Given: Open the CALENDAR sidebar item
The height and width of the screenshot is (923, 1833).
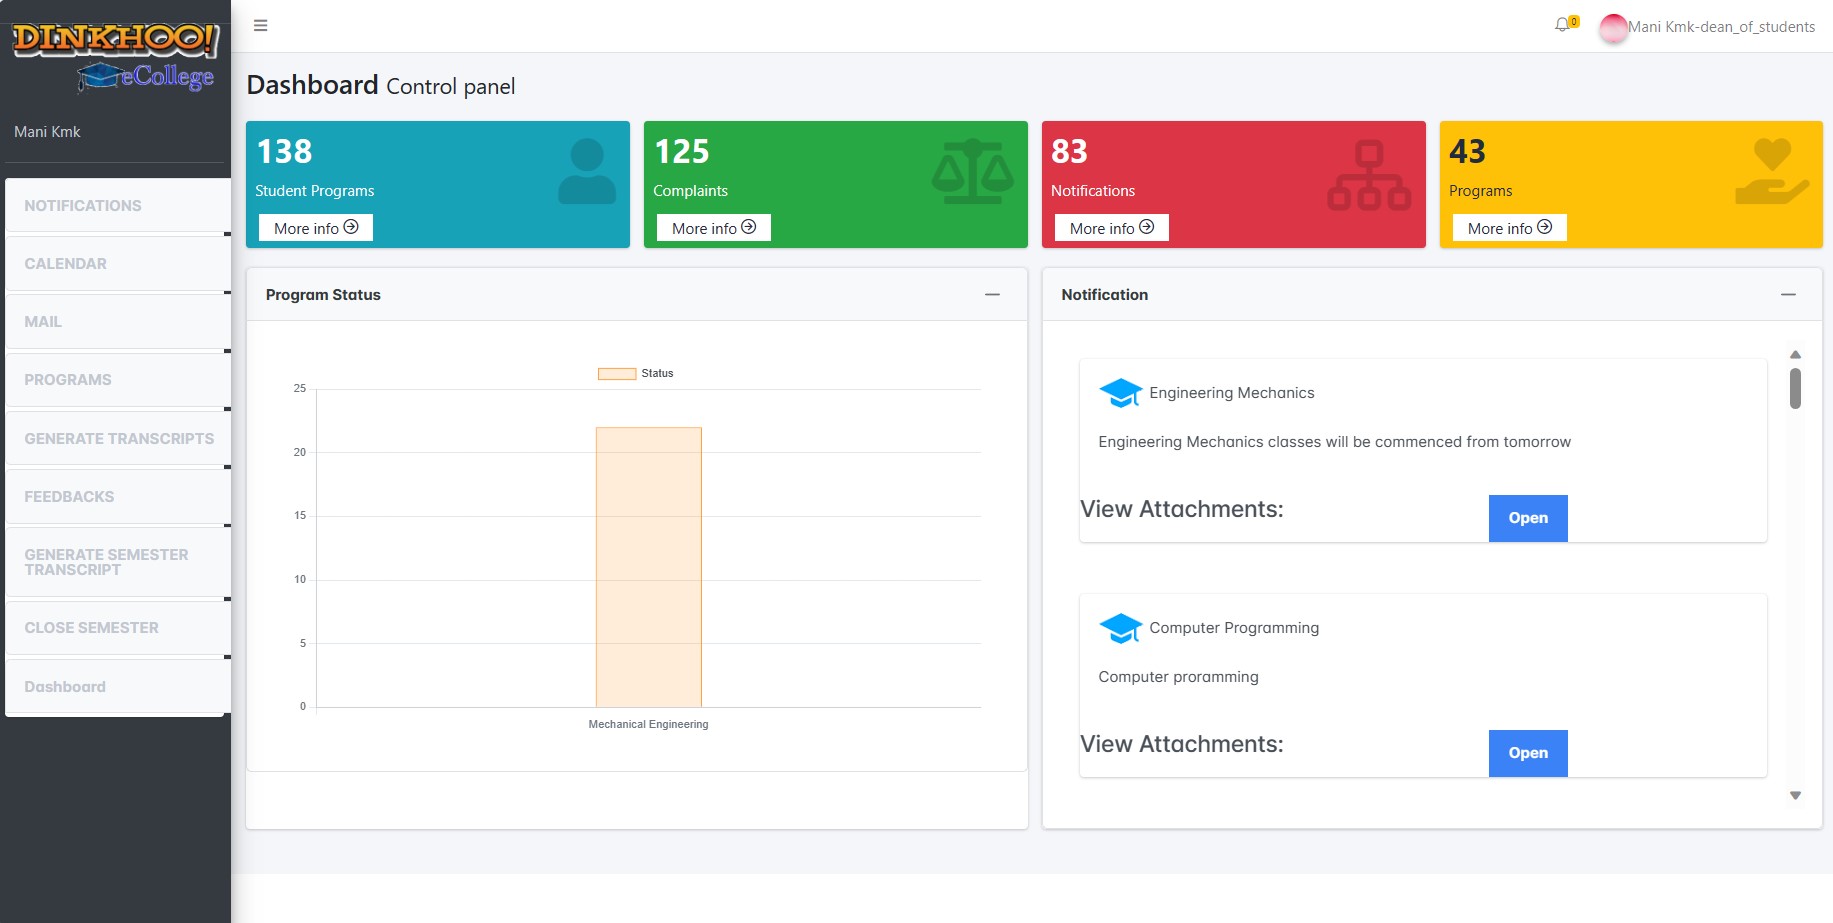Looking at the screenshot, I should tap(118, 264).
